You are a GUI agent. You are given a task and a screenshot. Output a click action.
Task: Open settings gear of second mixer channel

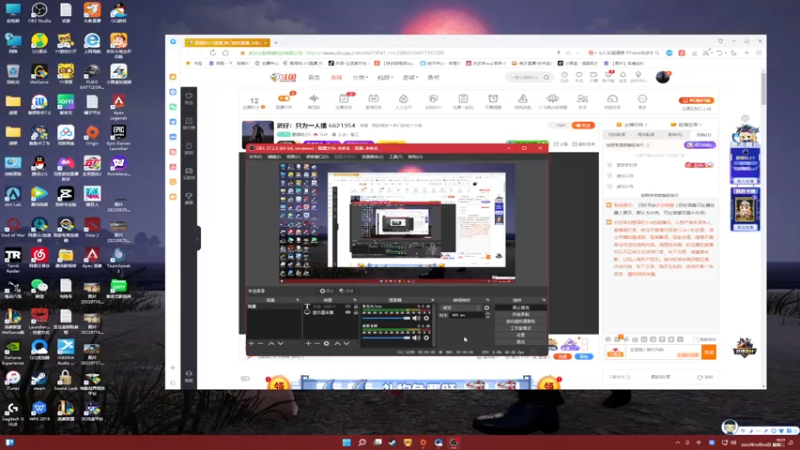pyautogui.click(x=427, y=337)
